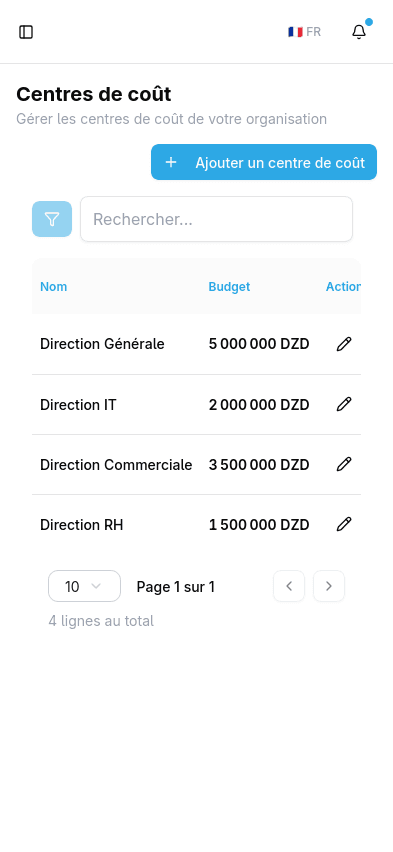Go to the next page chevron

point(329,586)
